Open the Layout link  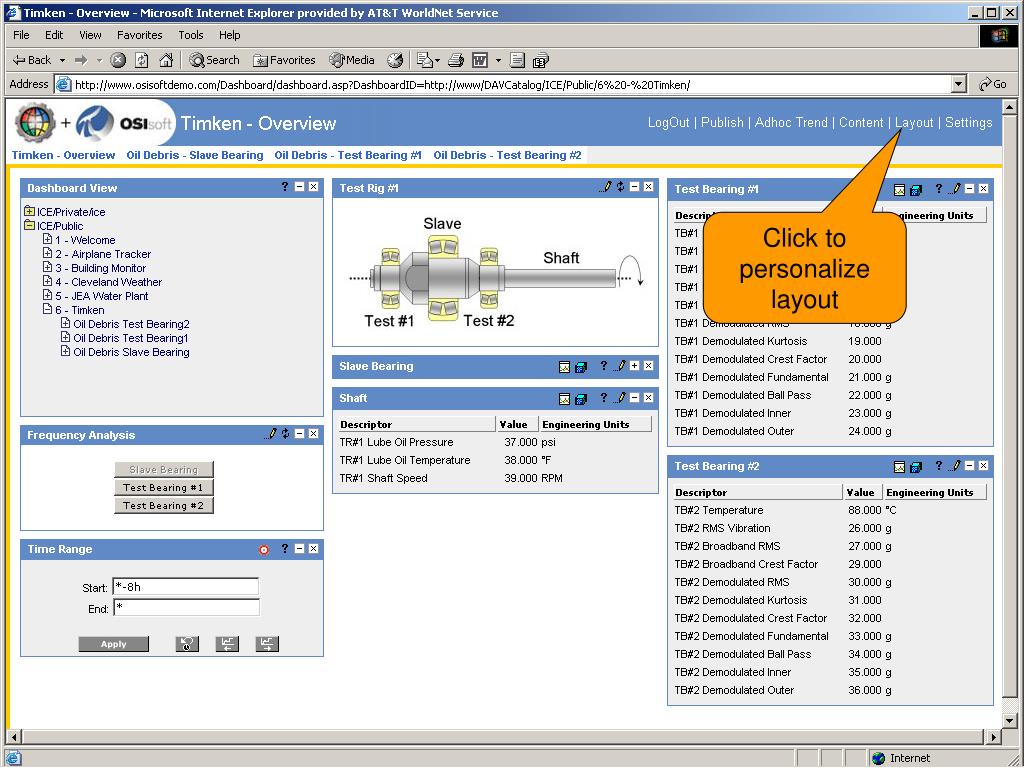(x=914, y=123)
